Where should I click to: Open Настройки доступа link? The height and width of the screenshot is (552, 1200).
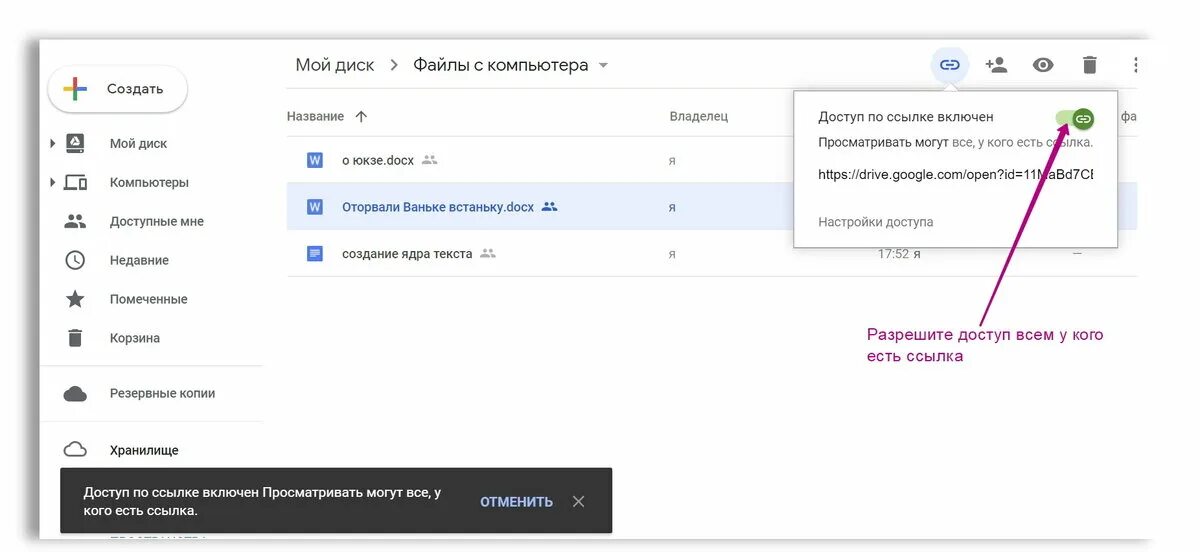(876, 222)
